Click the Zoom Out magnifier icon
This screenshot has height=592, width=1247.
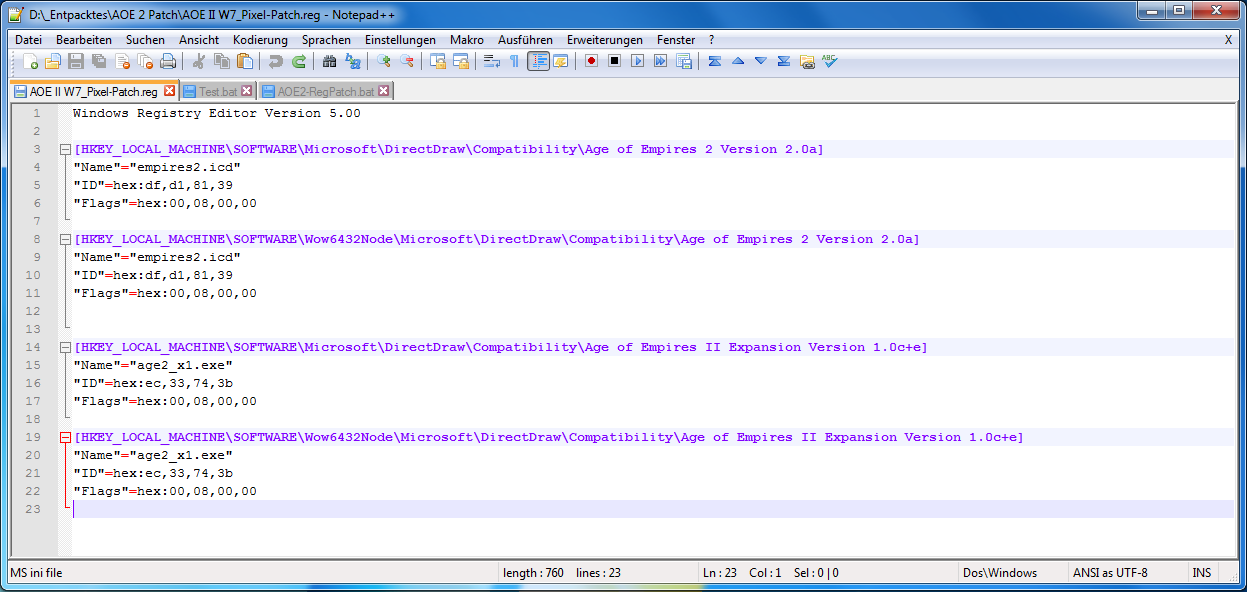pos(407,61)
